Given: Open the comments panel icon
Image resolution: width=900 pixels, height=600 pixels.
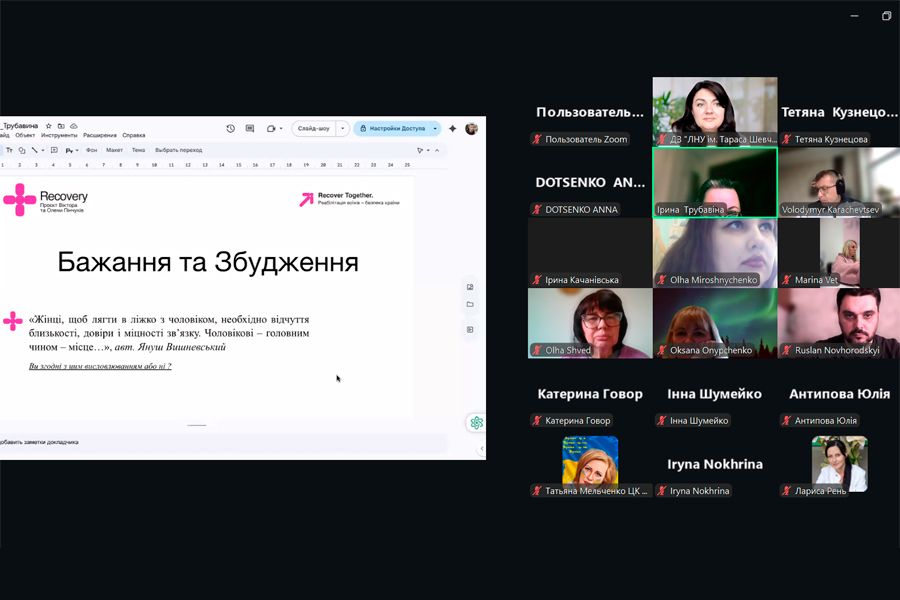Looking at the screenshot, I should (250, 129).
